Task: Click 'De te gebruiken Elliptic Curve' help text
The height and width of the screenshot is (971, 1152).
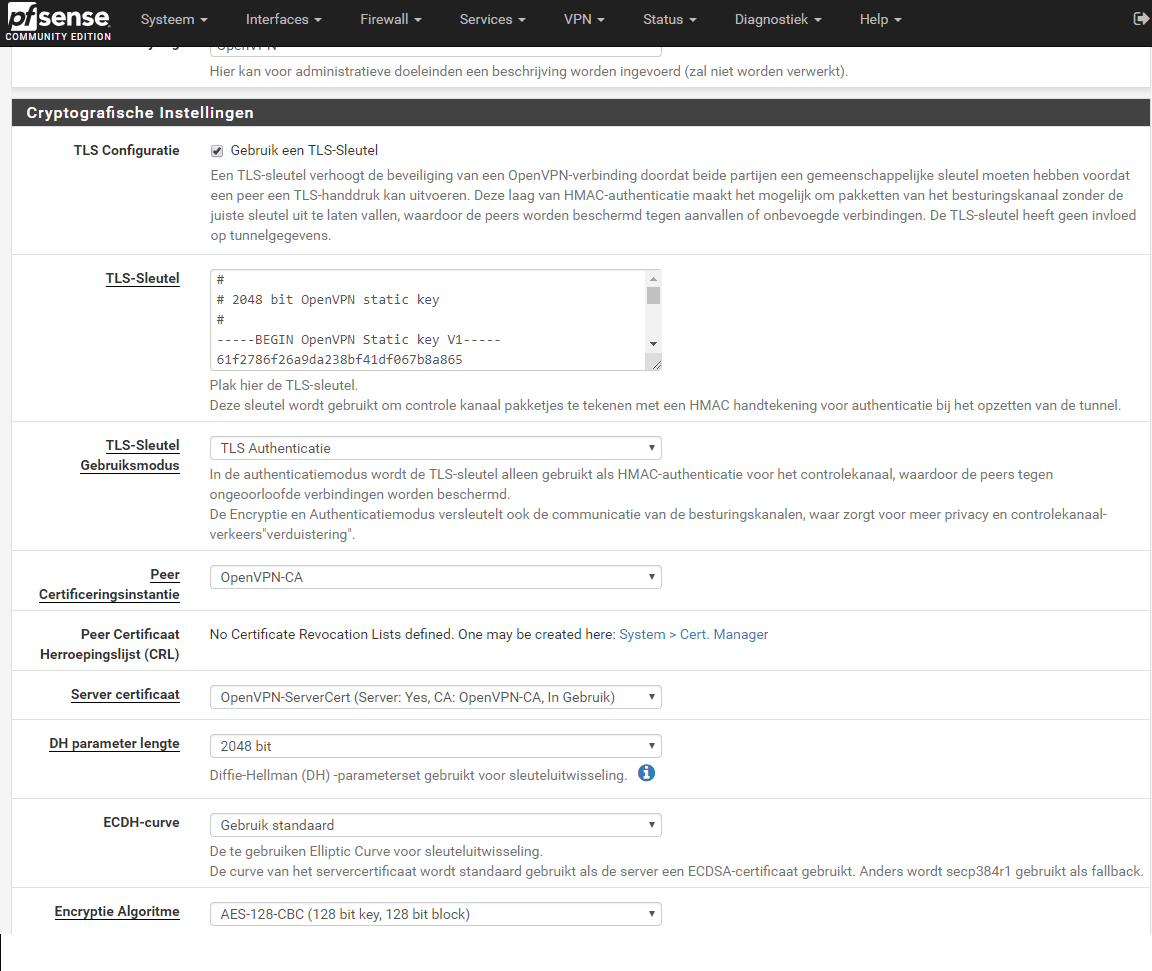Action: click(x=376, y=851)
